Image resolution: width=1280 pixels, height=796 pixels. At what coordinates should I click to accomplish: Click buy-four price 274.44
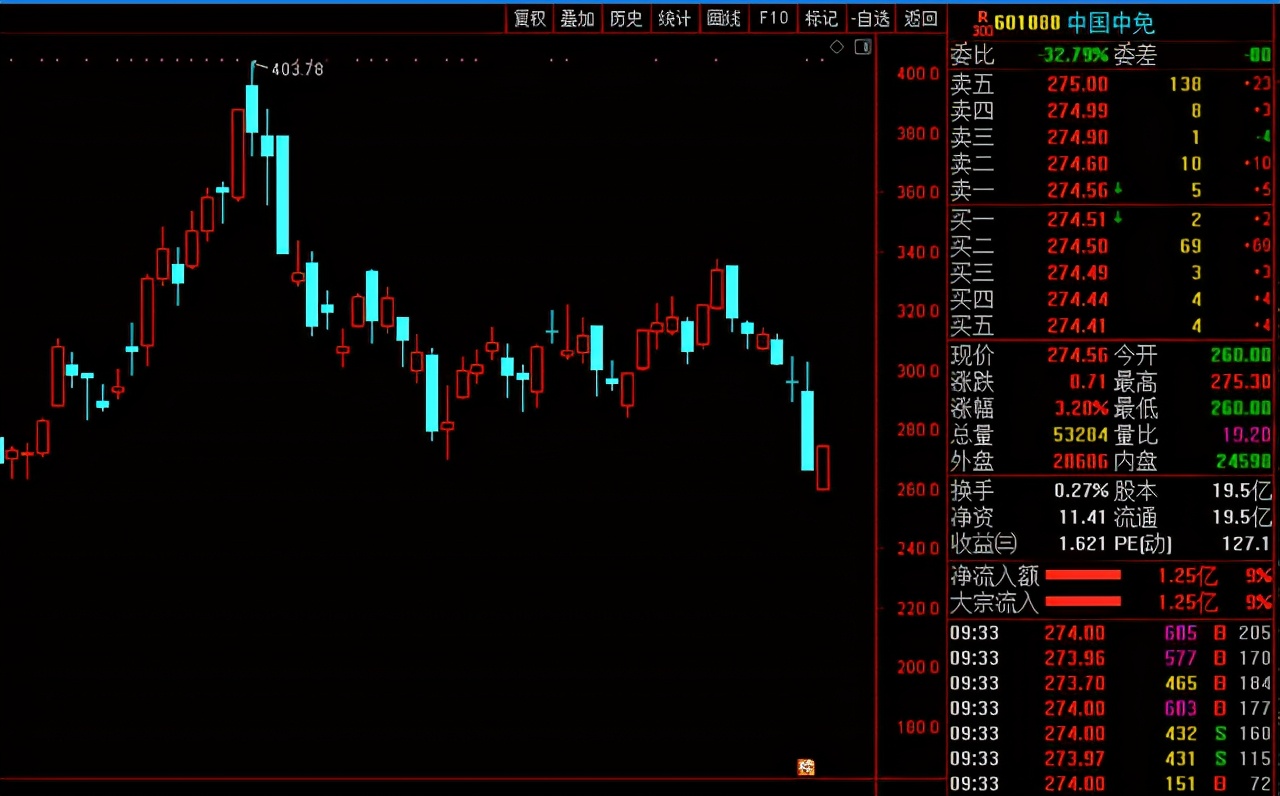pyautogui.click(x=1077, y=299)
